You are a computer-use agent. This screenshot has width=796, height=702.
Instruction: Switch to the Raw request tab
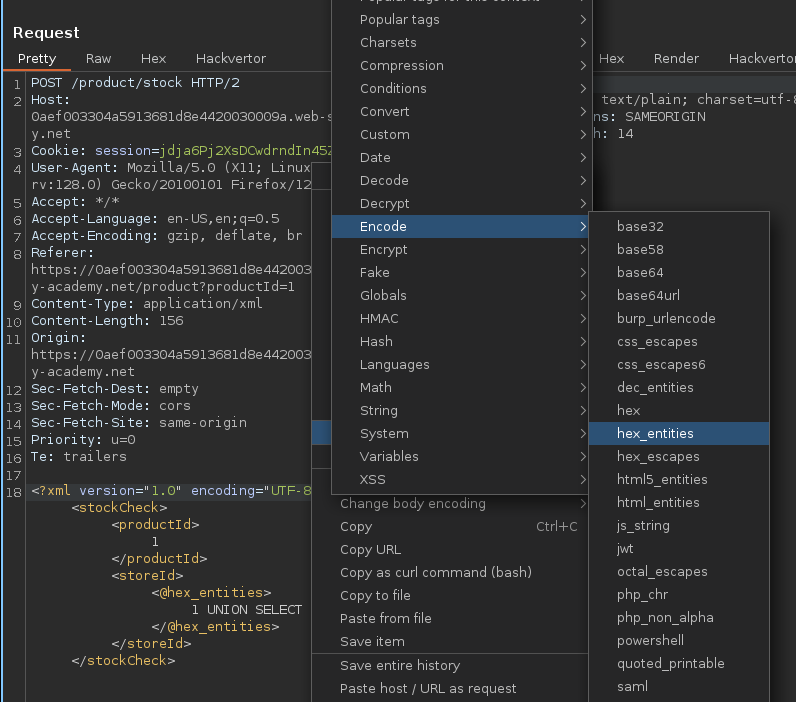coord(98,59)
